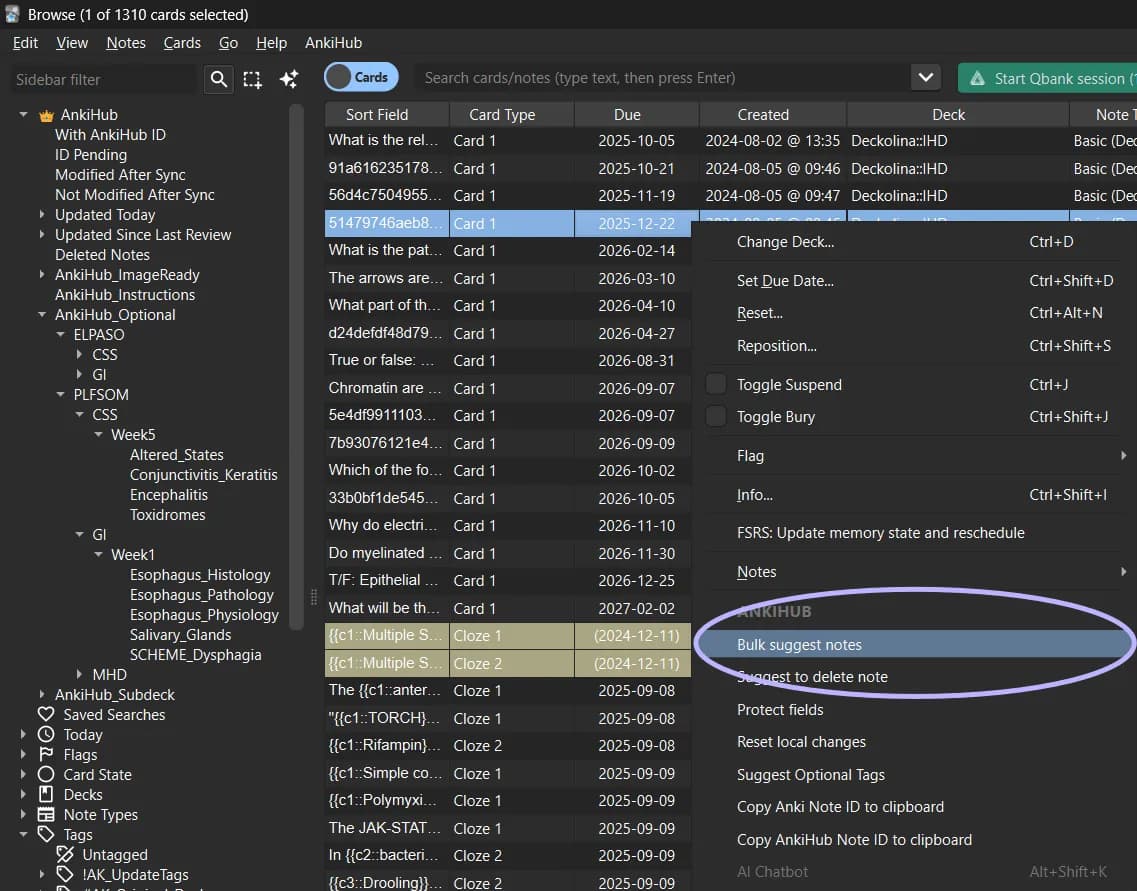Select the Untagged tag icon

click(65, 854)
